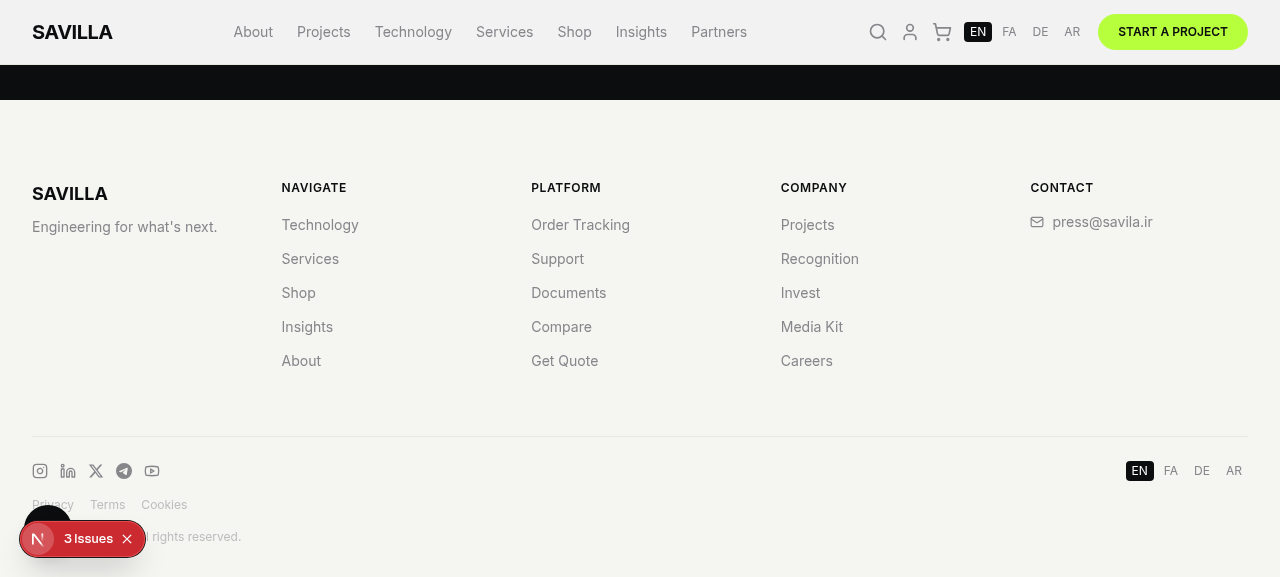Open the LinkedIn icon in footer
This screenshot has width=1280, height=577.
pyautogui.click(x=68, y=471)
